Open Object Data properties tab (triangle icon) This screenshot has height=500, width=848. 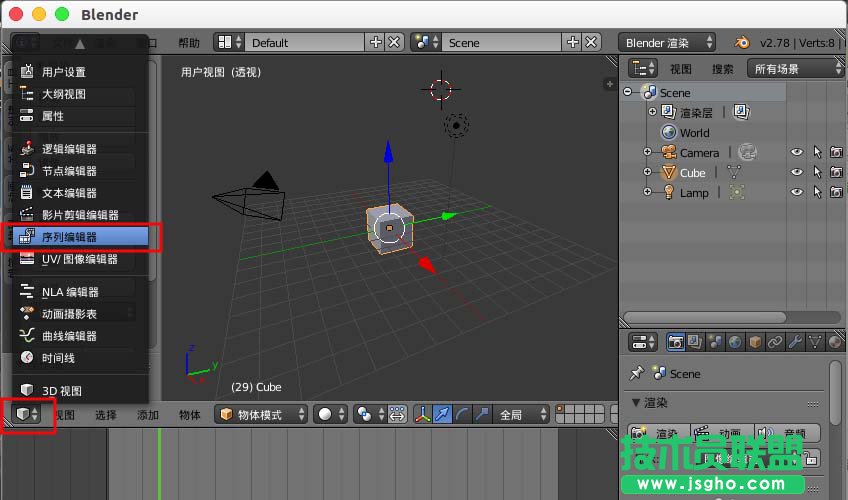[x=815, y=342]
